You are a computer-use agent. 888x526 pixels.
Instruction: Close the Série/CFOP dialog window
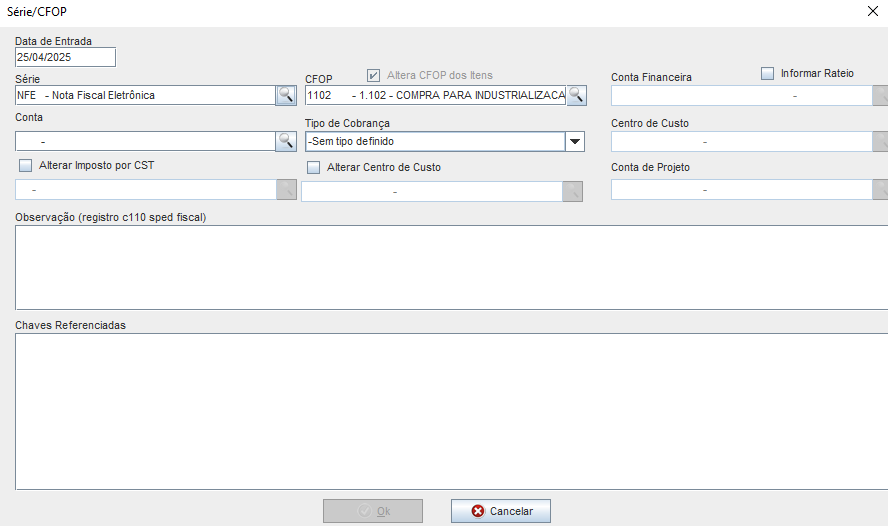868,11
